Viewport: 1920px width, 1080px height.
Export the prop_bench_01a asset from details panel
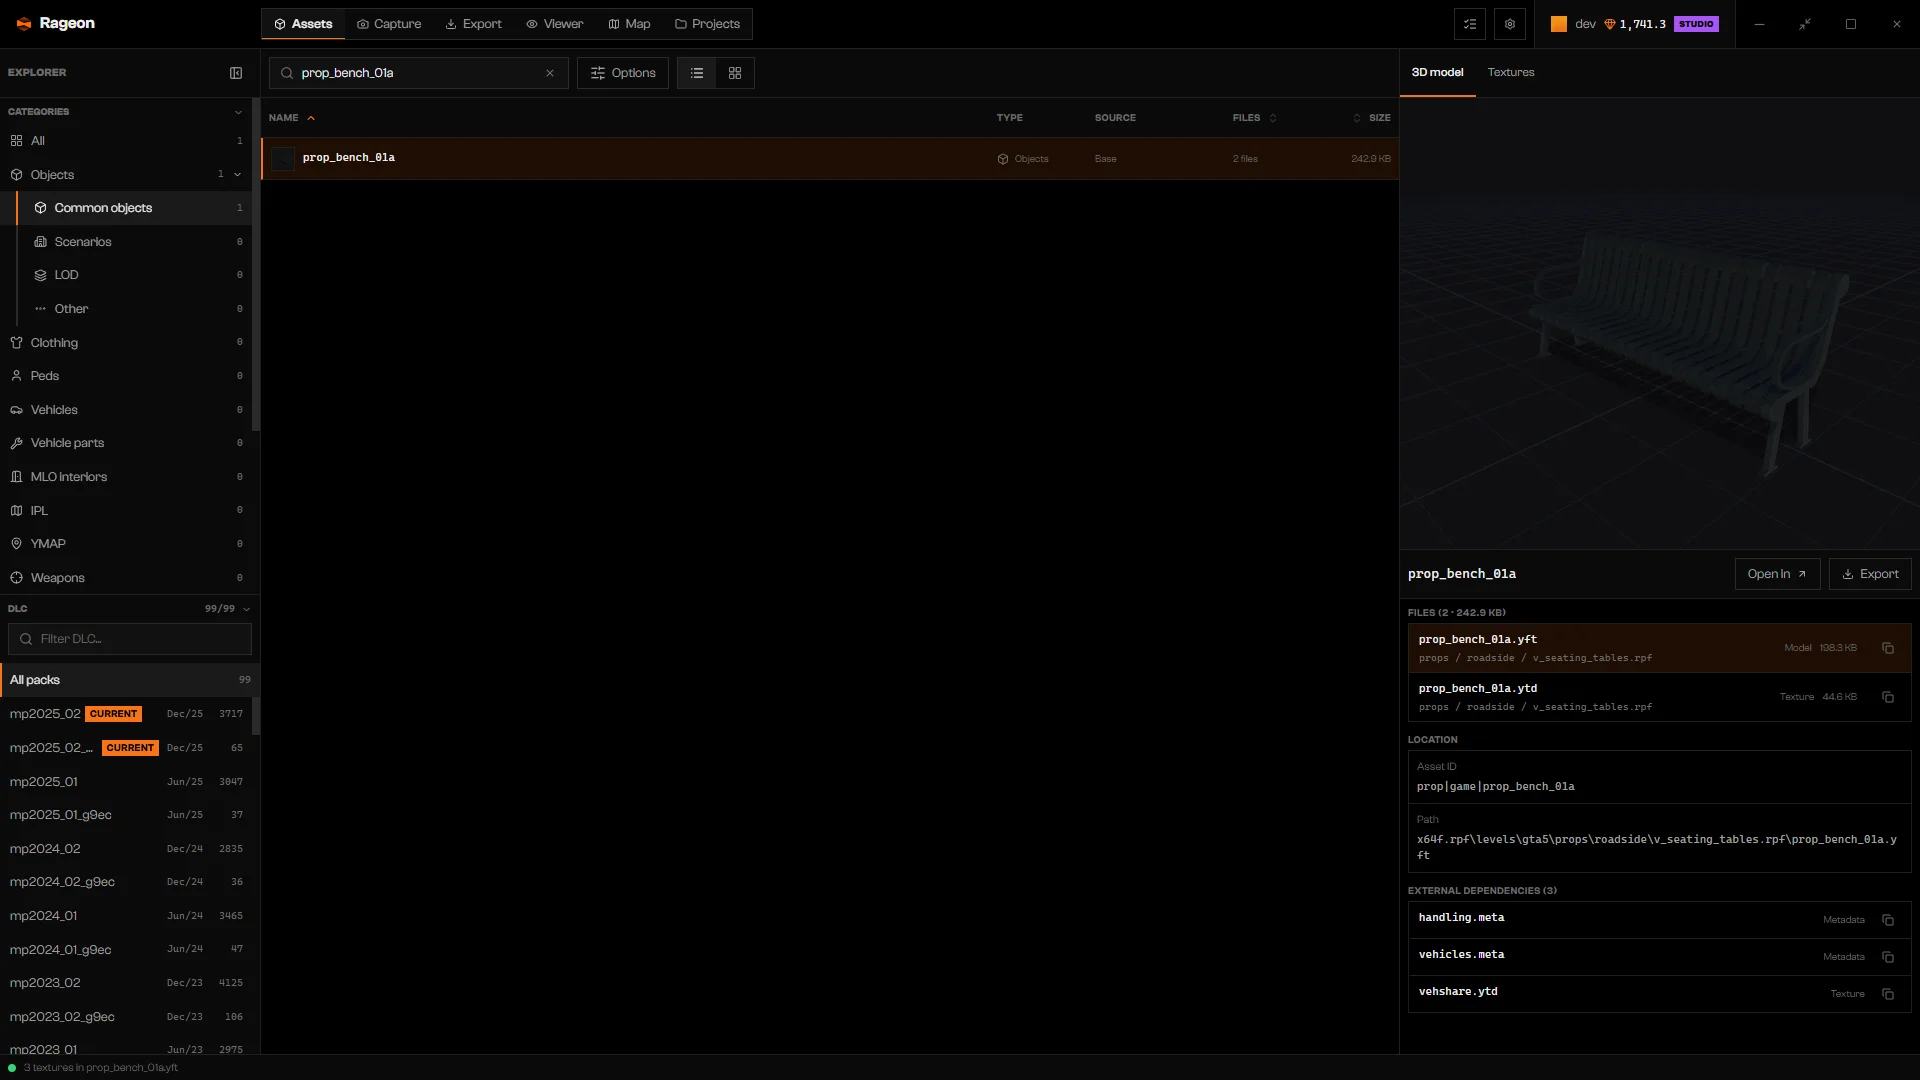pos(1870,574)
